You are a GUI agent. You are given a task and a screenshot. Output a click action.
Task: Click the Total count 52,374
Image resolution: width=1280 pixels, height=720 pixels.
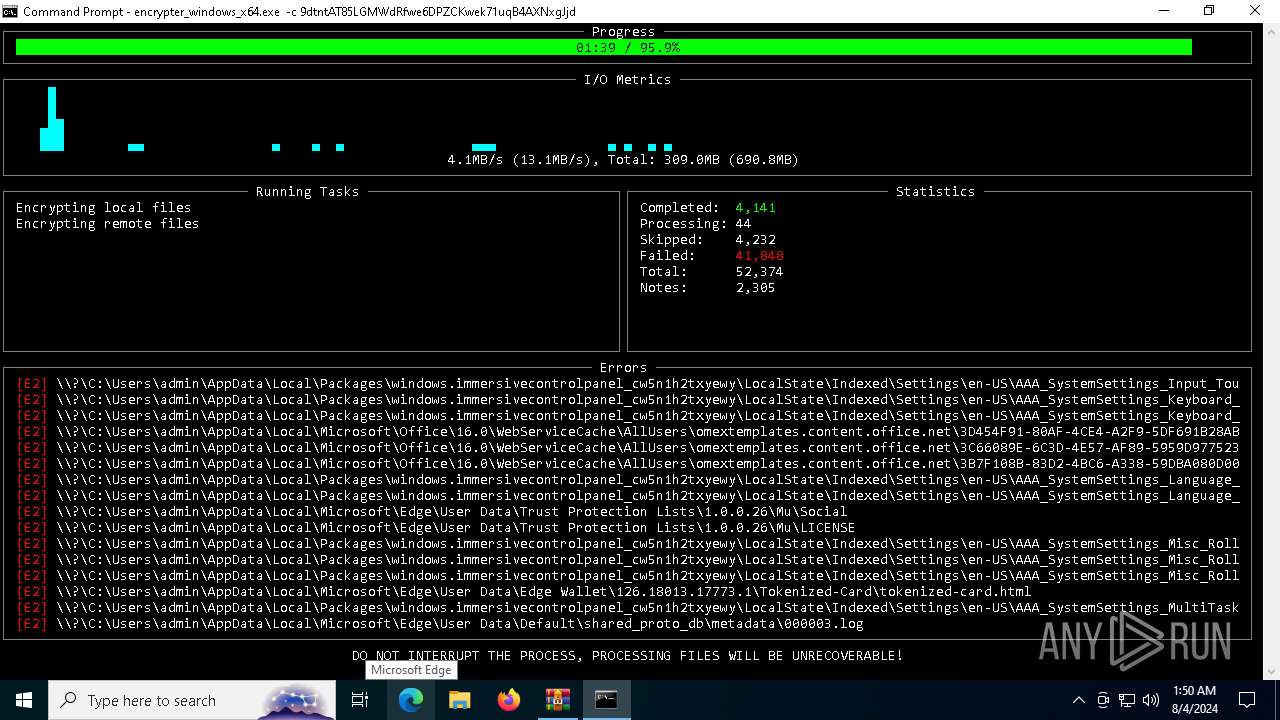pos(759,272)
